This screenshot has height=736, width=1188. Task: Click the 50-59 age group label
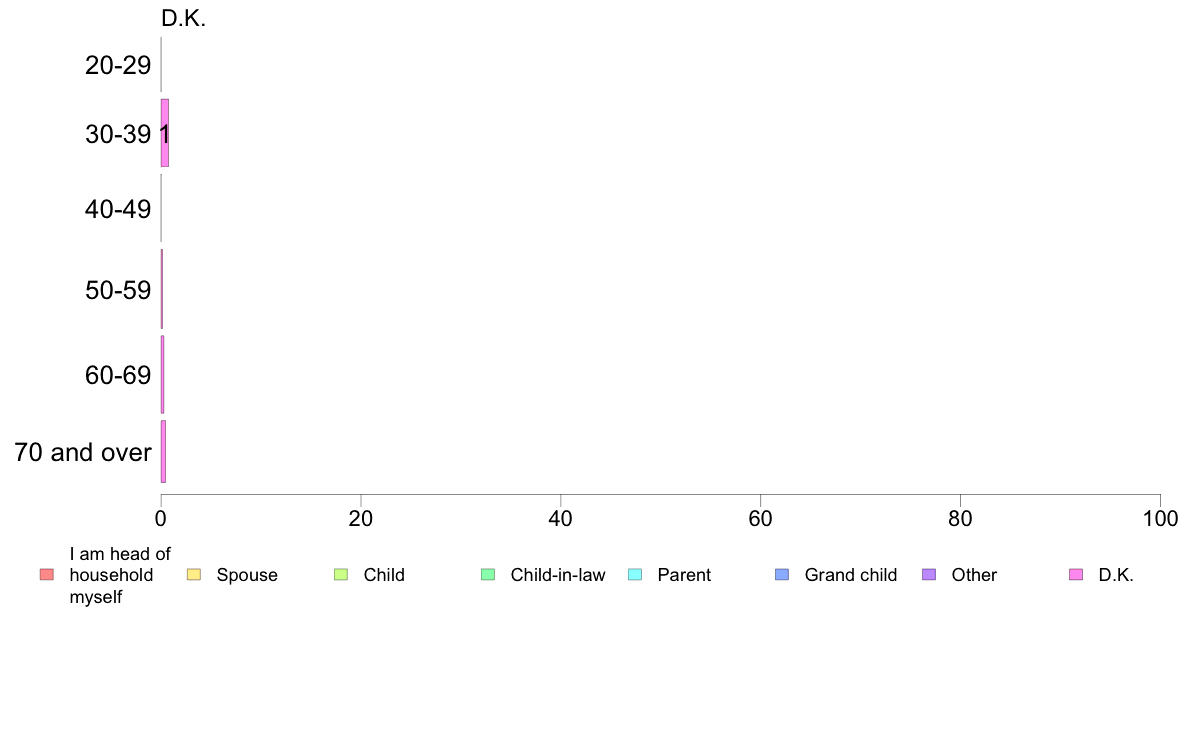[x=118, y=290]
